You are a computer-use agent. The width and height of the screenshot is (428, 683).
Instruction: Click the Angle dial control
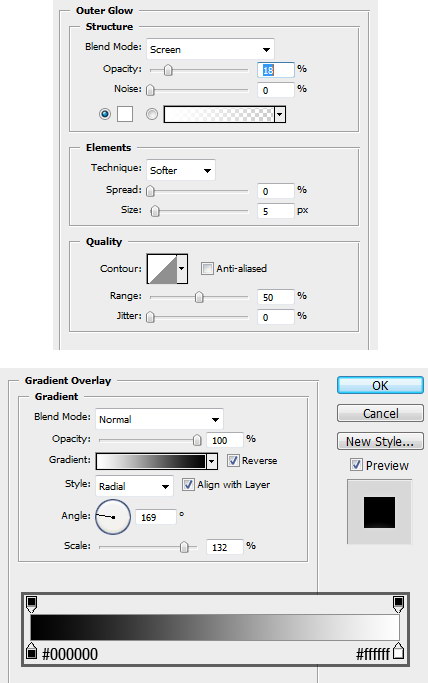click(113, 517)
